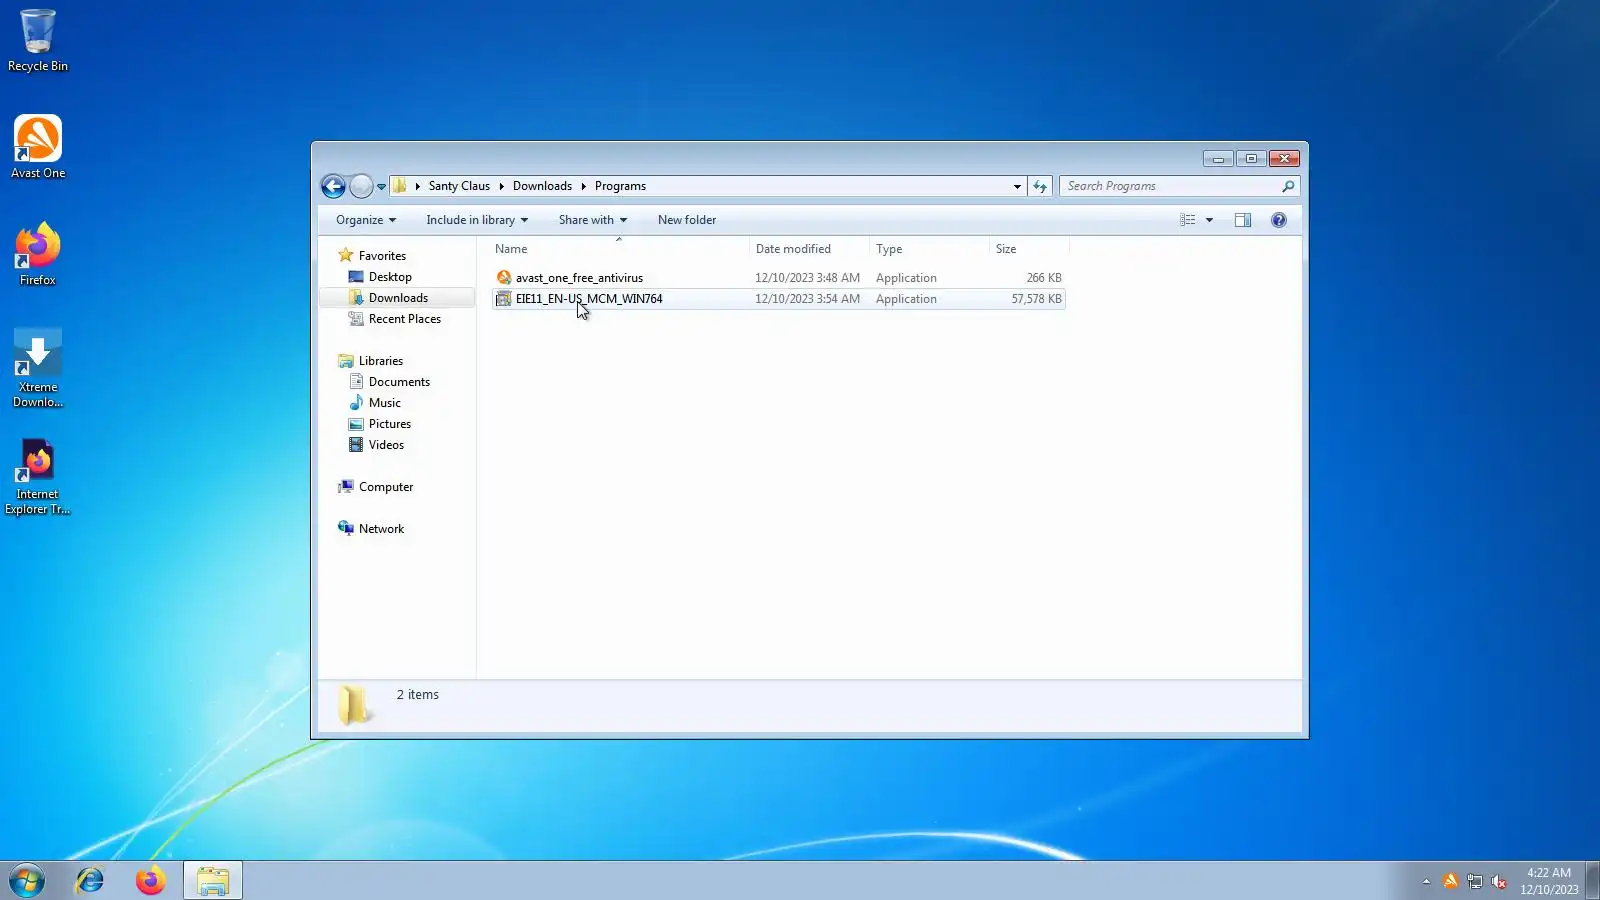Click the Avast tray icon
This screenshot has width=1600, height=900.
tap(1450, 881)
